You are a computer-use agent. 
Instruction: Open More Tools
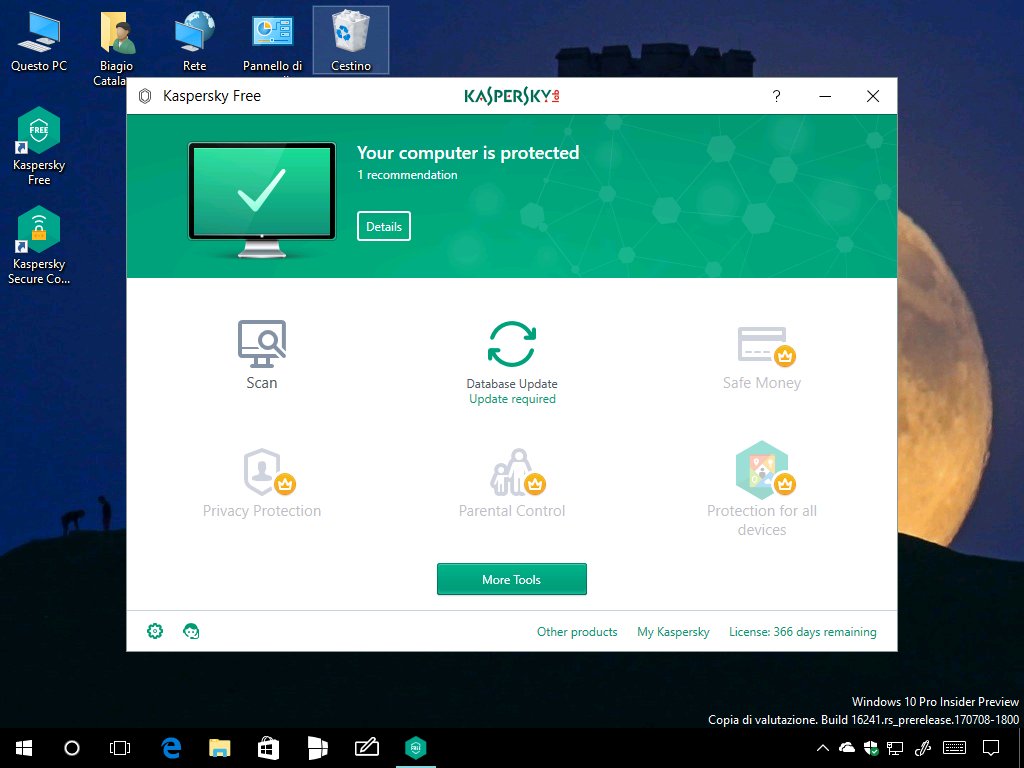(512, 579)
